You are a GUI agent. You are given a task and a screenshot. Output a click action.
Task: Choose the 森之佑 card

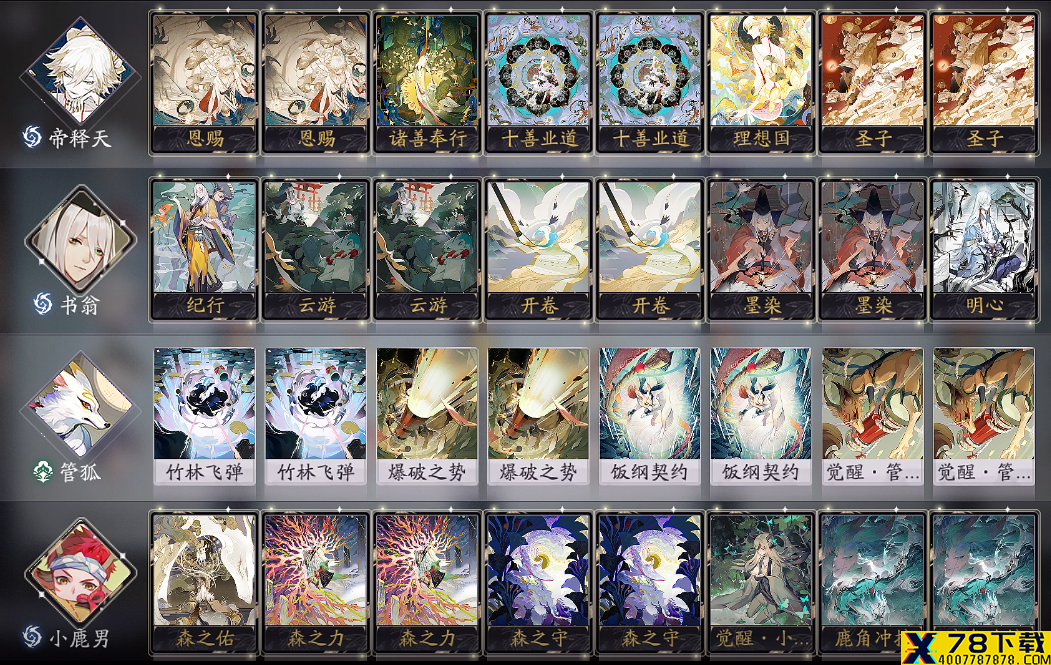pyautogui.click(x=204, y=583)
